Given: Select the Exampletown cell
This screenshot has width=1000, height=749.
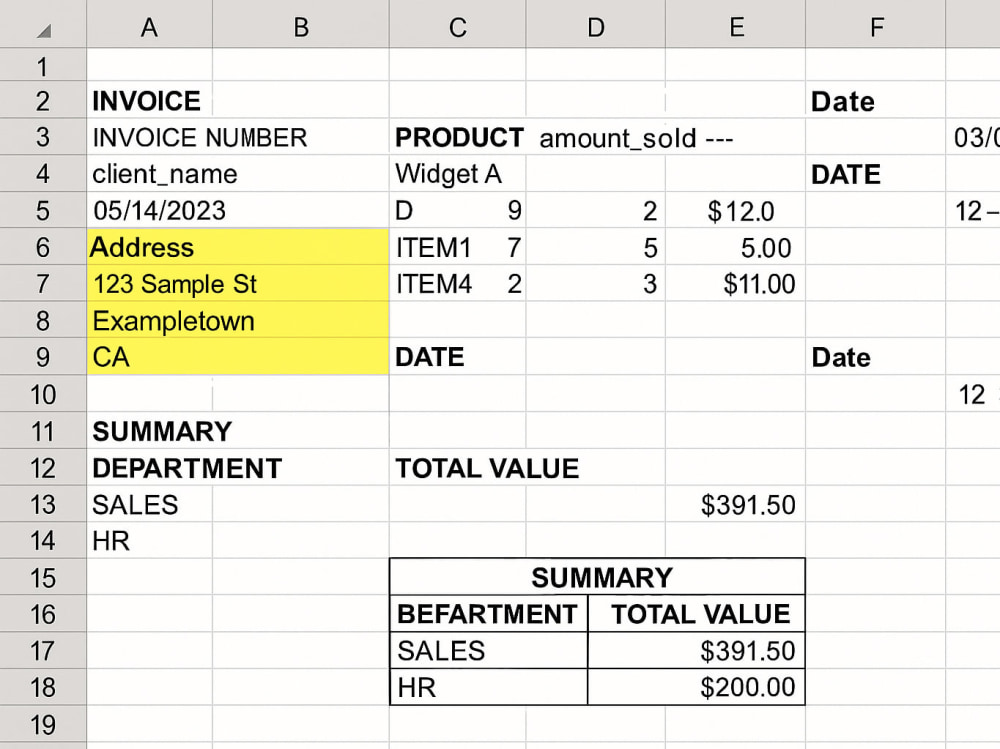Looking at the screenshot, I should click(x=238, y=320).
